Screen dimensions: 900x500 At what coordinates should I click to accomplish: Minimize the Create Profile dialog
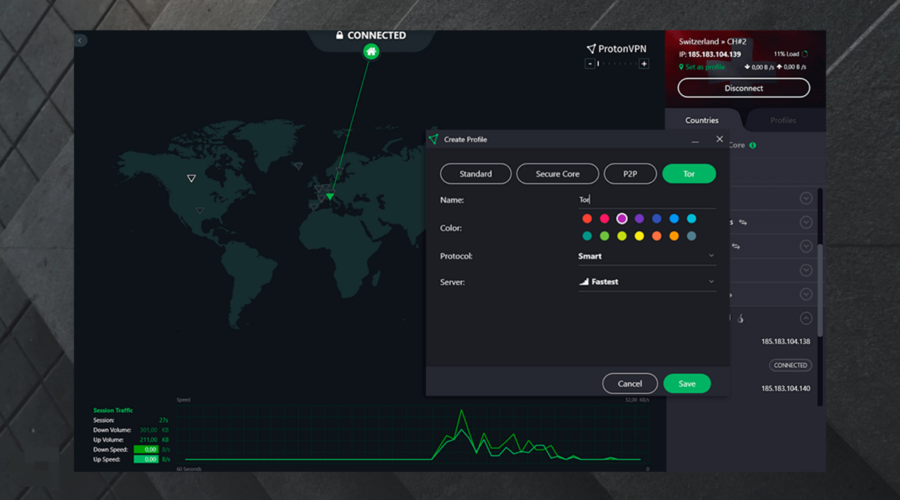pyautogui.click(x=695, y=139)
